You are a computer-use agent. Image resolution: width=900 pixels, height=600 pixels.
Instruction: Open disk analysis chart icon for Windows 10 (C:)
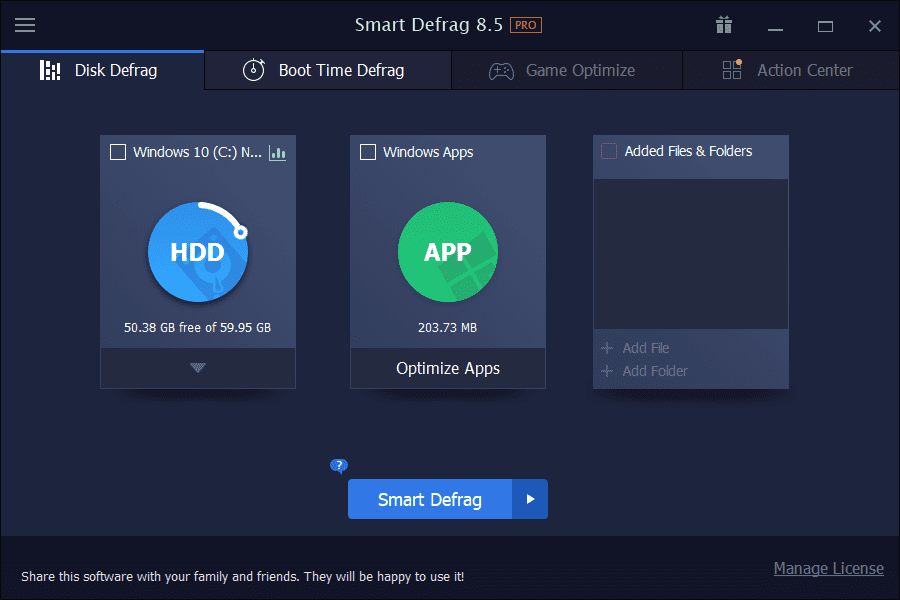click(278, 153)
